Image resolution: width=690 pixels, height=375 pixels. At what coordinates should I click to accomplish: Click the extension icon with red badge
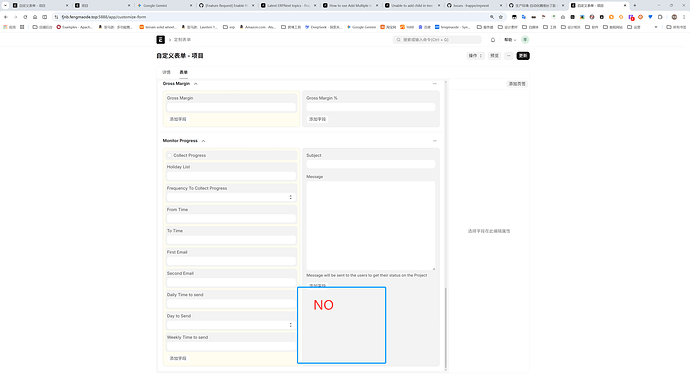click(x=631, y=17)
